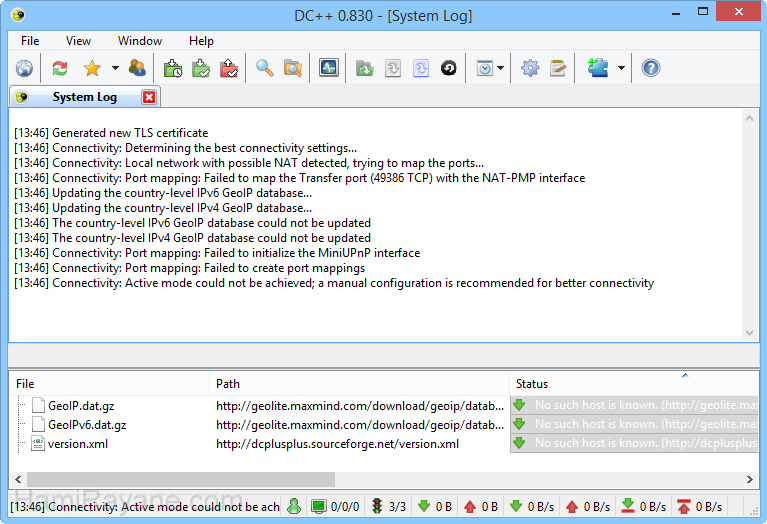Click the GeoIPv6.dat.gz status progress bar

point(634,424)
